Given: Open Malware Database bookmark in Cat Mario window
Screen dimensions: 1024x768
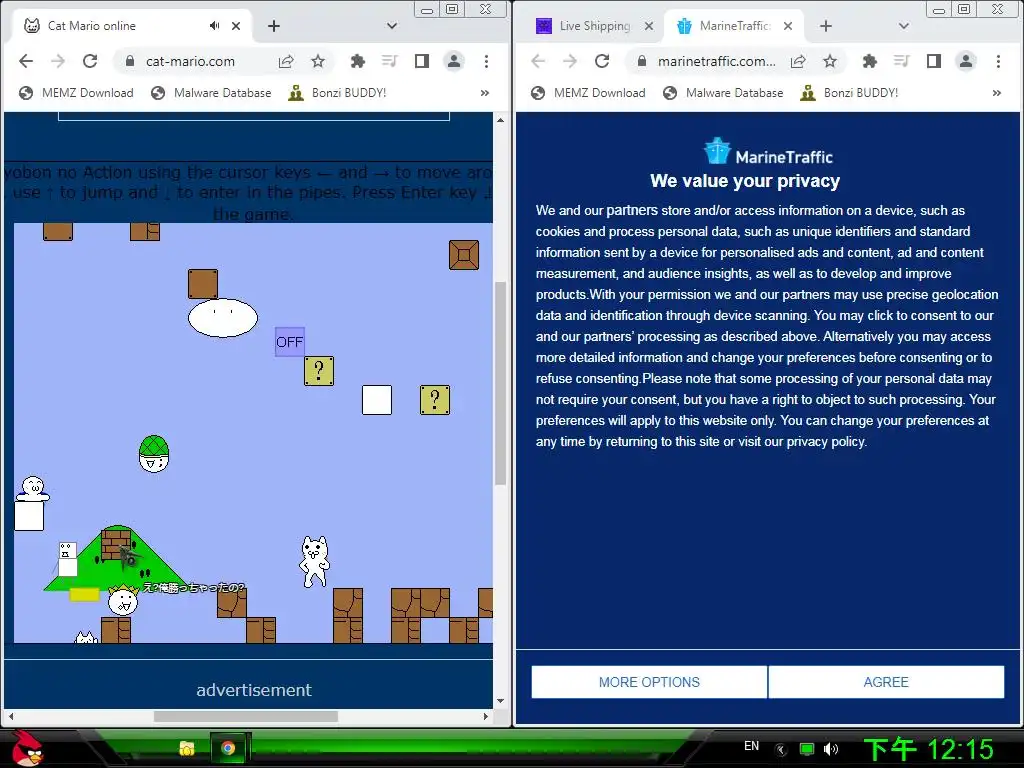Looking at the screenshot, I should tap(211, 93).
